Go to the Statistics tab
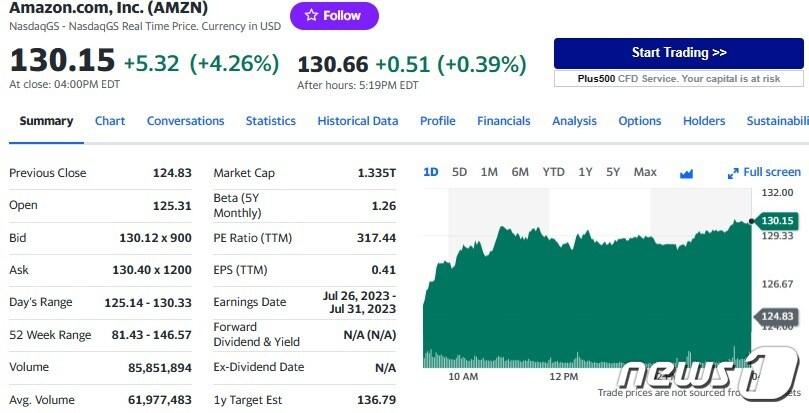 point(271,121)
